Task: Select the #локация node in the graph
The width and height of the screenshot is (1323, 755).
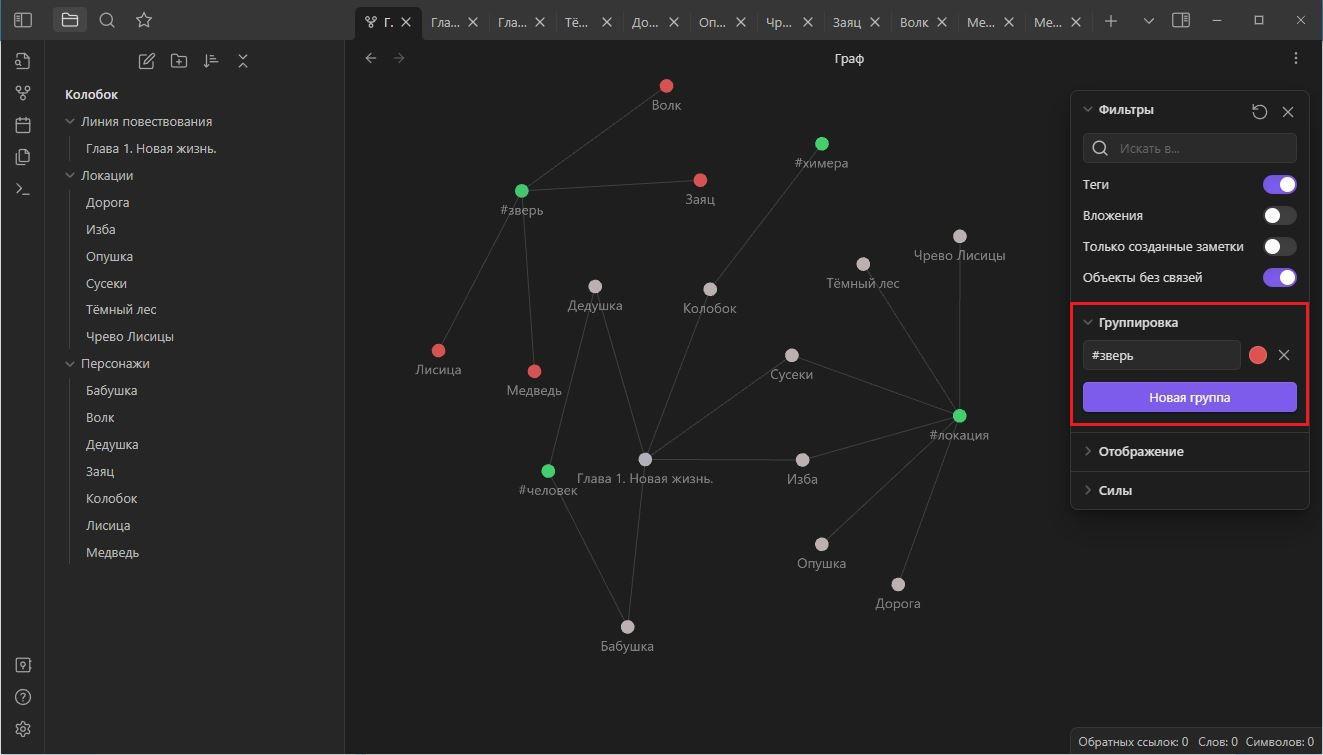Action: point(959,416)
